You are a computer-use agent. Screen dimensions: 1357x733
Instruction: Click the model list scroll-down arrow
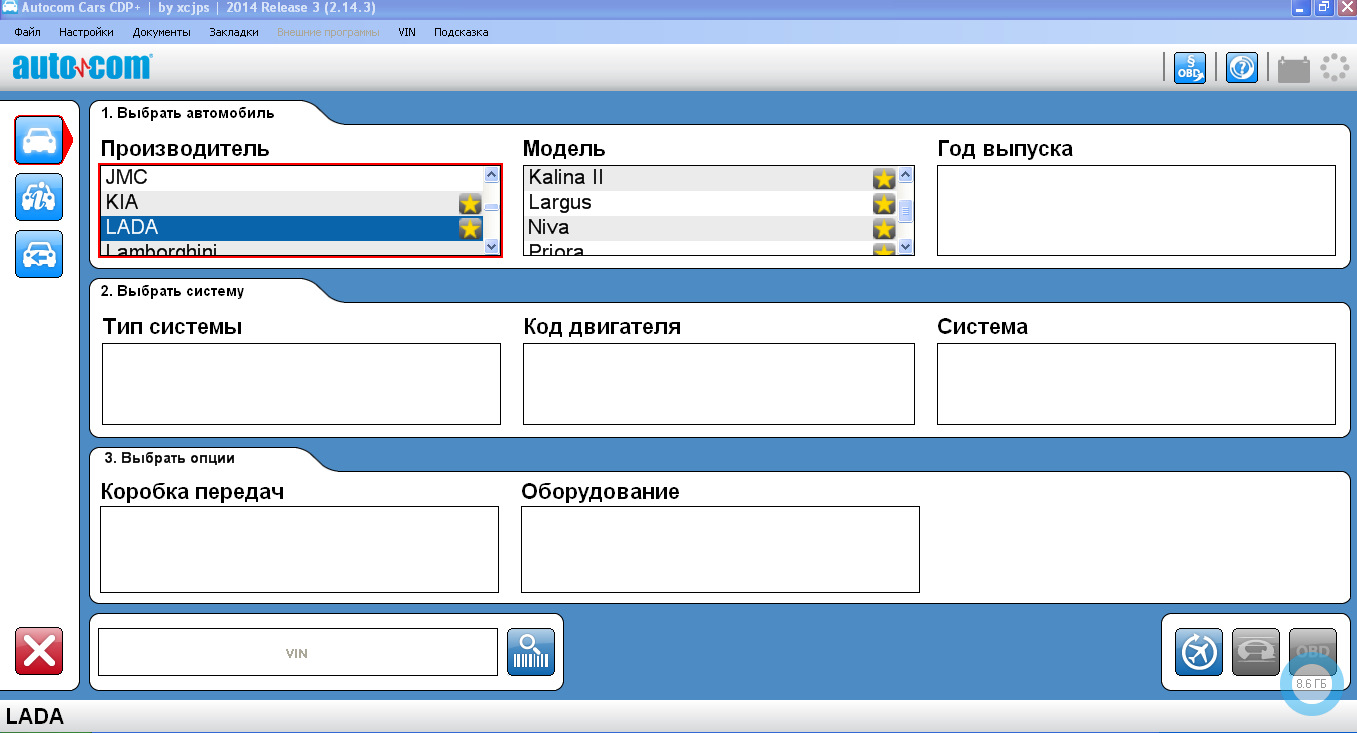click(905, 246)
